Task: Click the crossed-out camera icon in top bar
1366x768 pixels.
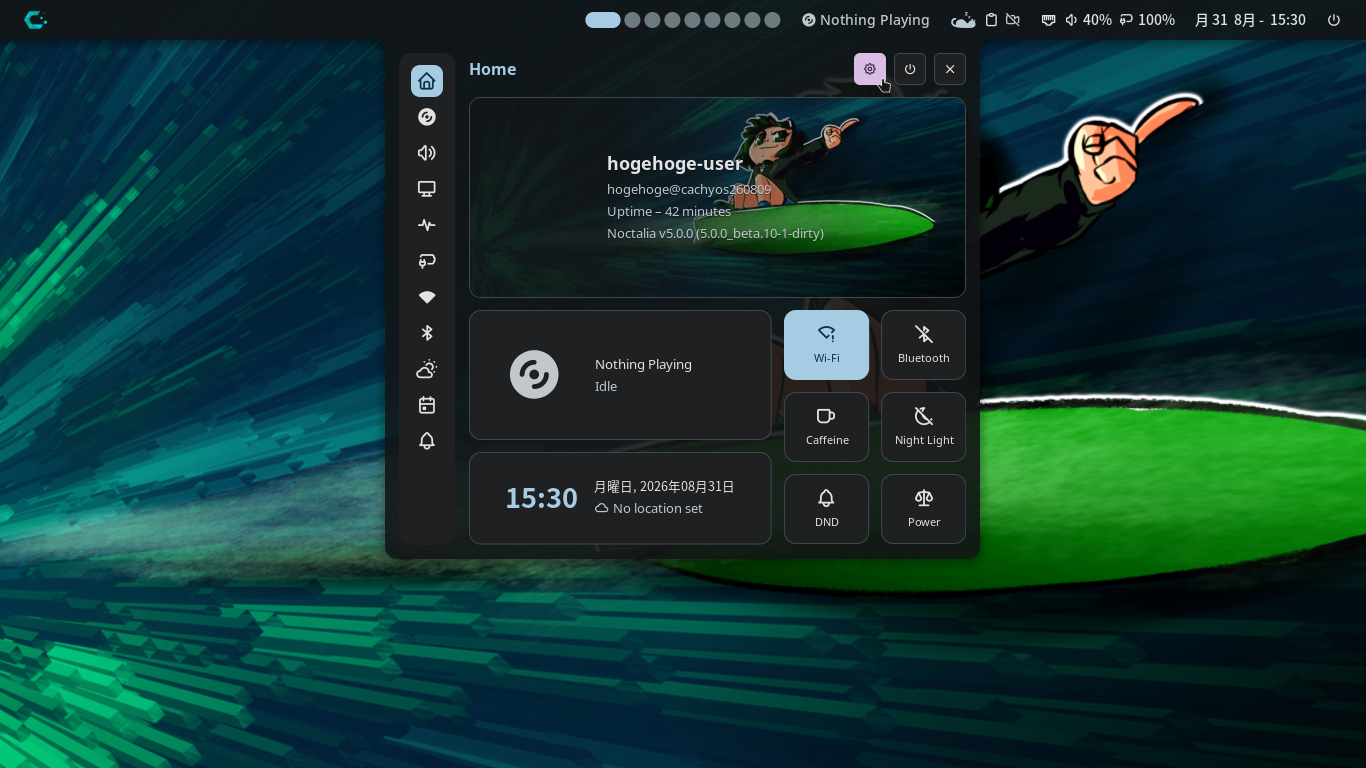Action: click(x=1013, y=20)
